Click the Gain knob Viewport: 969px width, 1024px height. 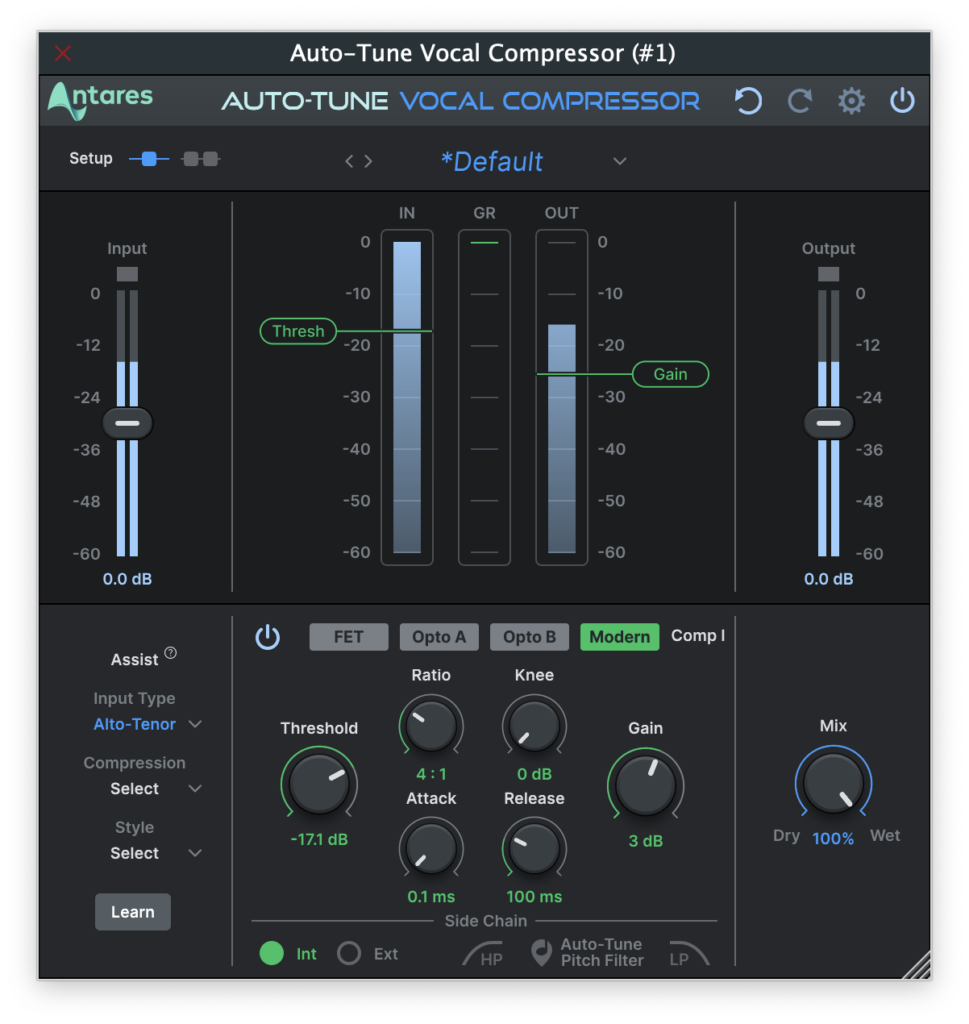click(x=645, y=784)
